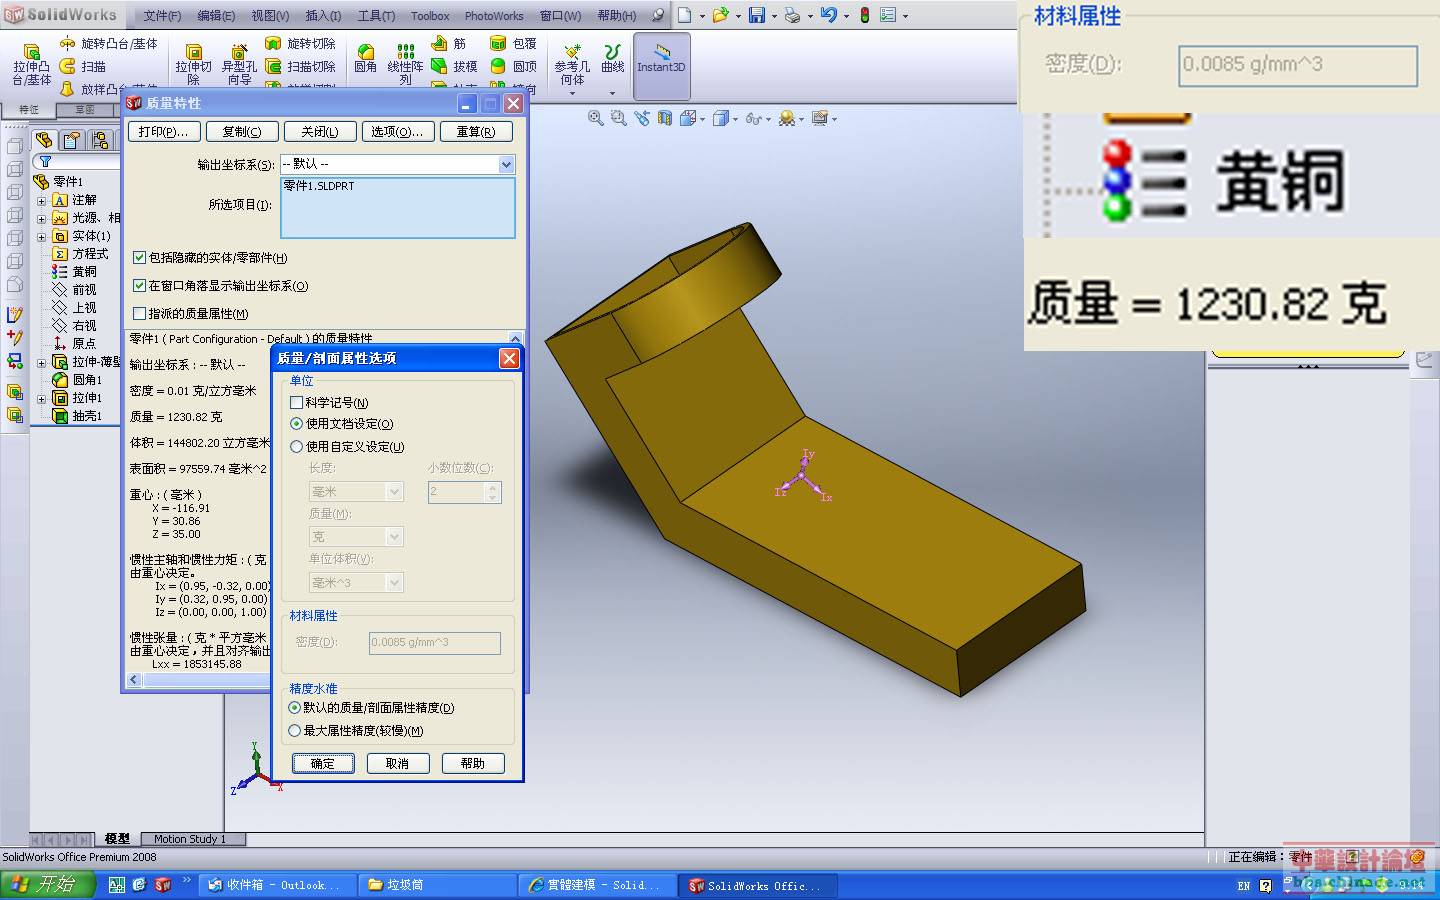The width and height of the screenshot is (1440, 900).
Task: Click the mass properties horizontal scrollbar
Action: (x=207, y=680)
